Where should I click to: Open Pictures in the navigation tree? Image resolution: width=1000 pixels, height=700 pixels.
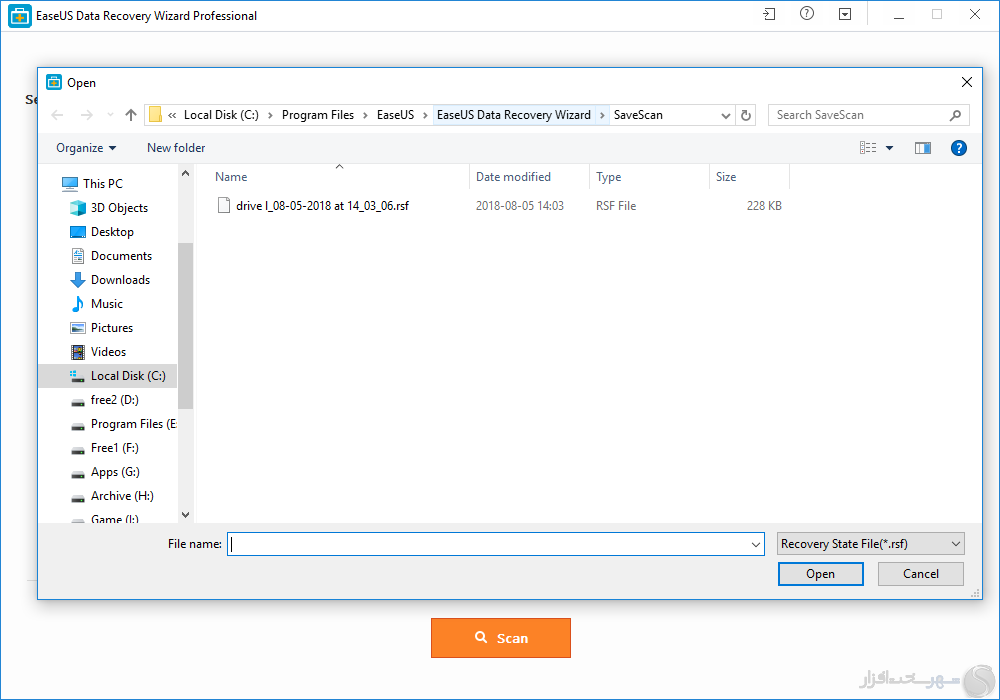pyautogui.click(x=102, y=328)
